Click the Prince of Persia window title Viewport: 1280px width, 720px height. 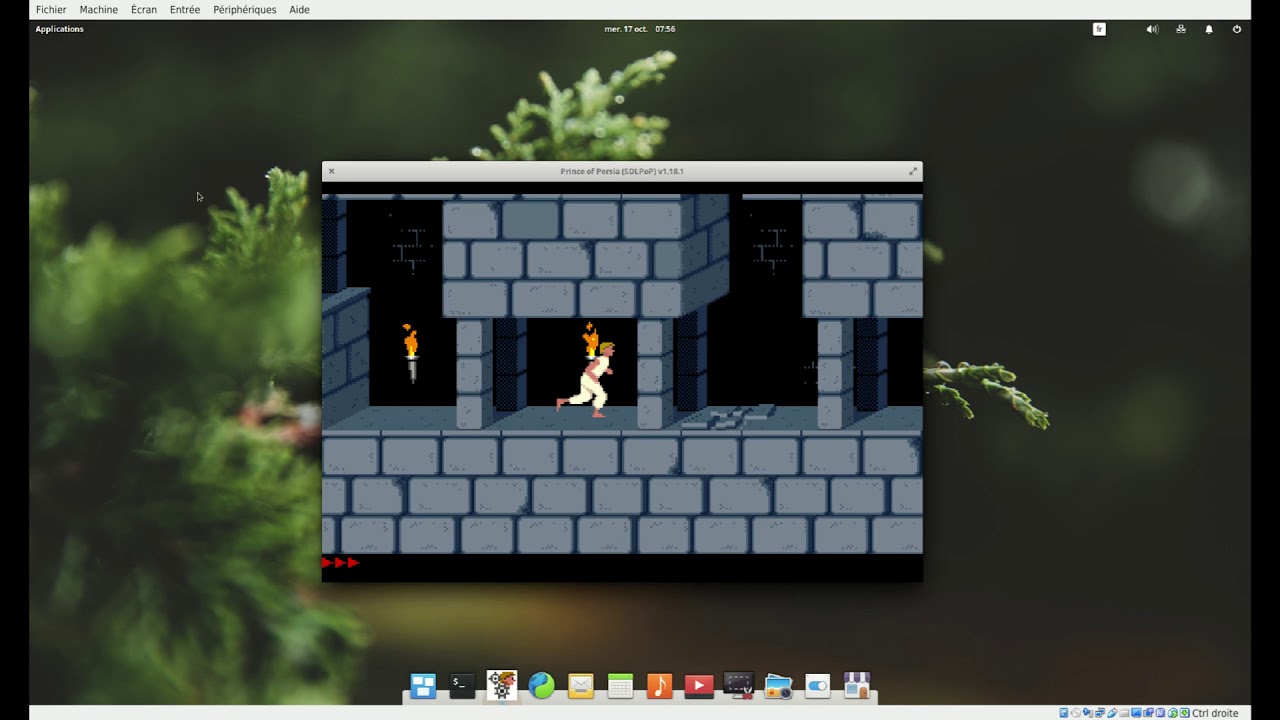622,171
